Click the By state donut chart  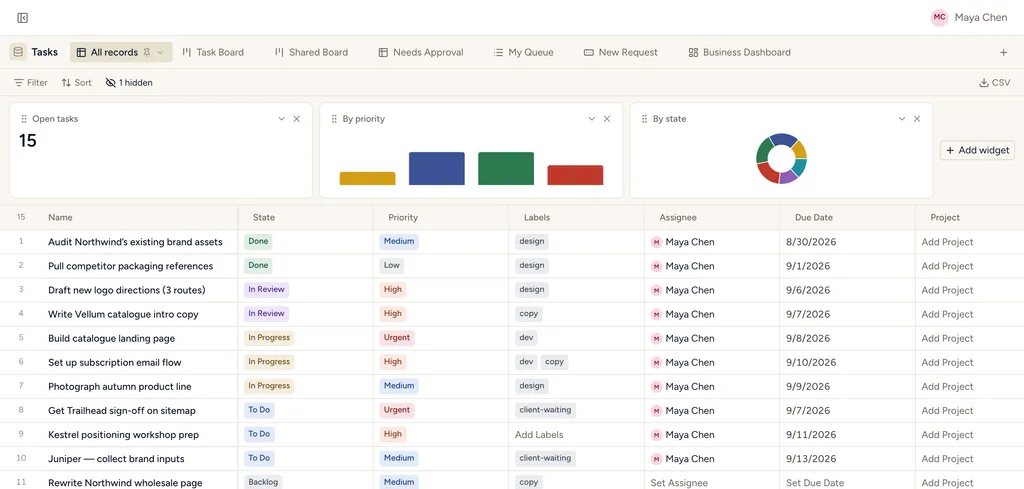click(x=782, y=159)
